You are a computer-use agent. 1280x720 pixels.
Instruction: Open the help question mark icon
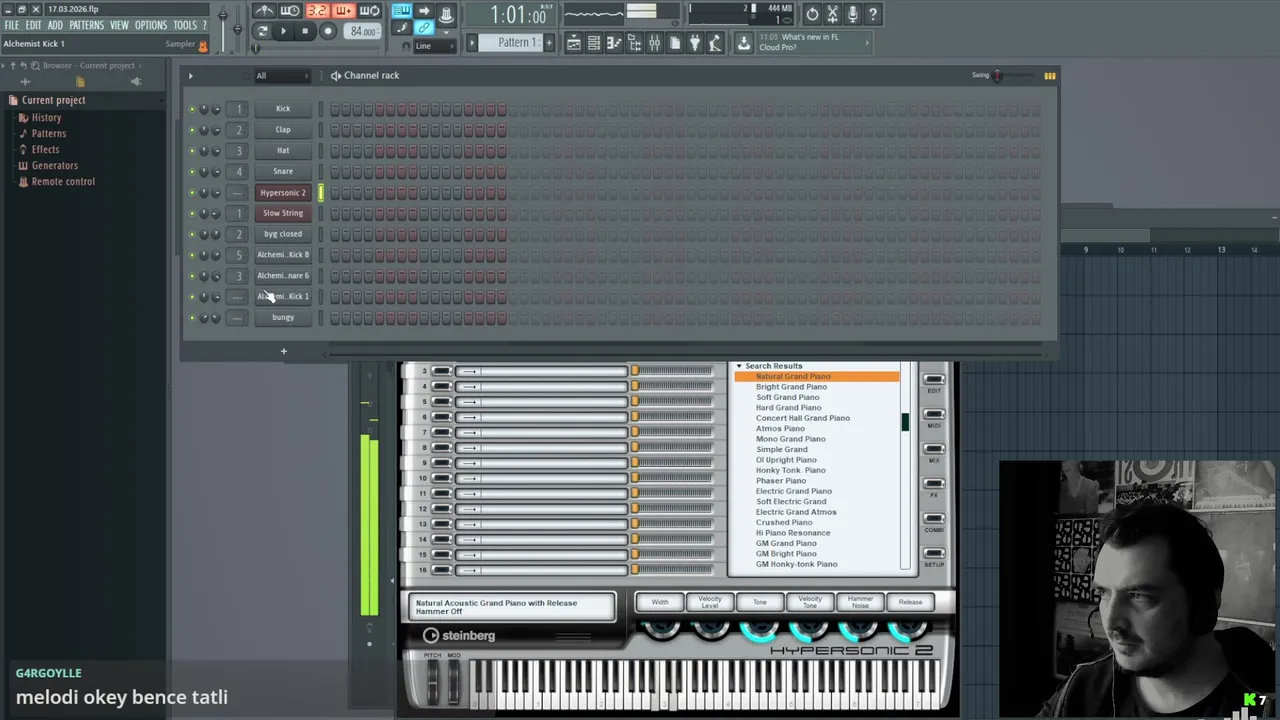(872, 14)
